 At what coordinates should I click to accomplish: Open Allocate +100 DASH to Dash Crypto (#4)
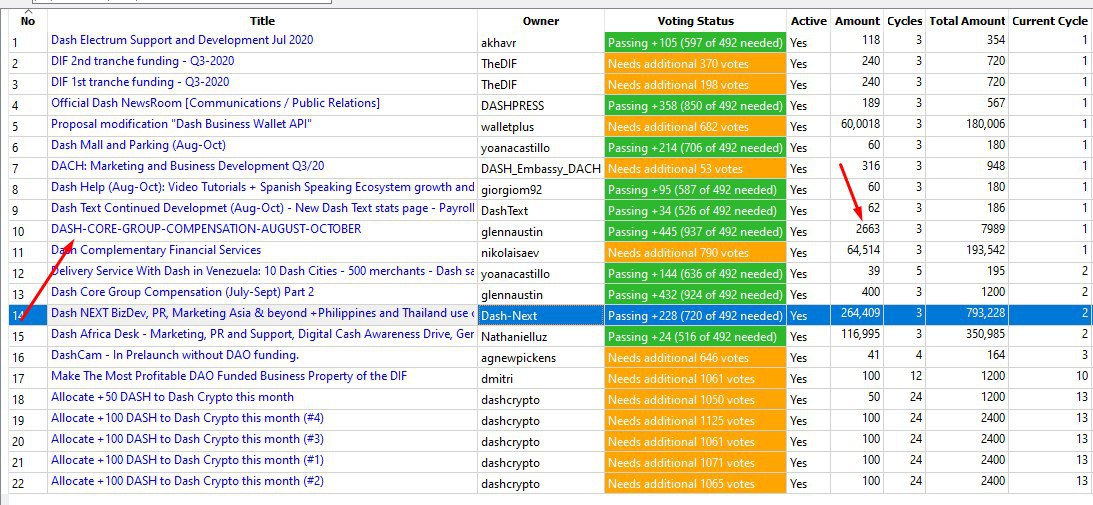[188, 418]
